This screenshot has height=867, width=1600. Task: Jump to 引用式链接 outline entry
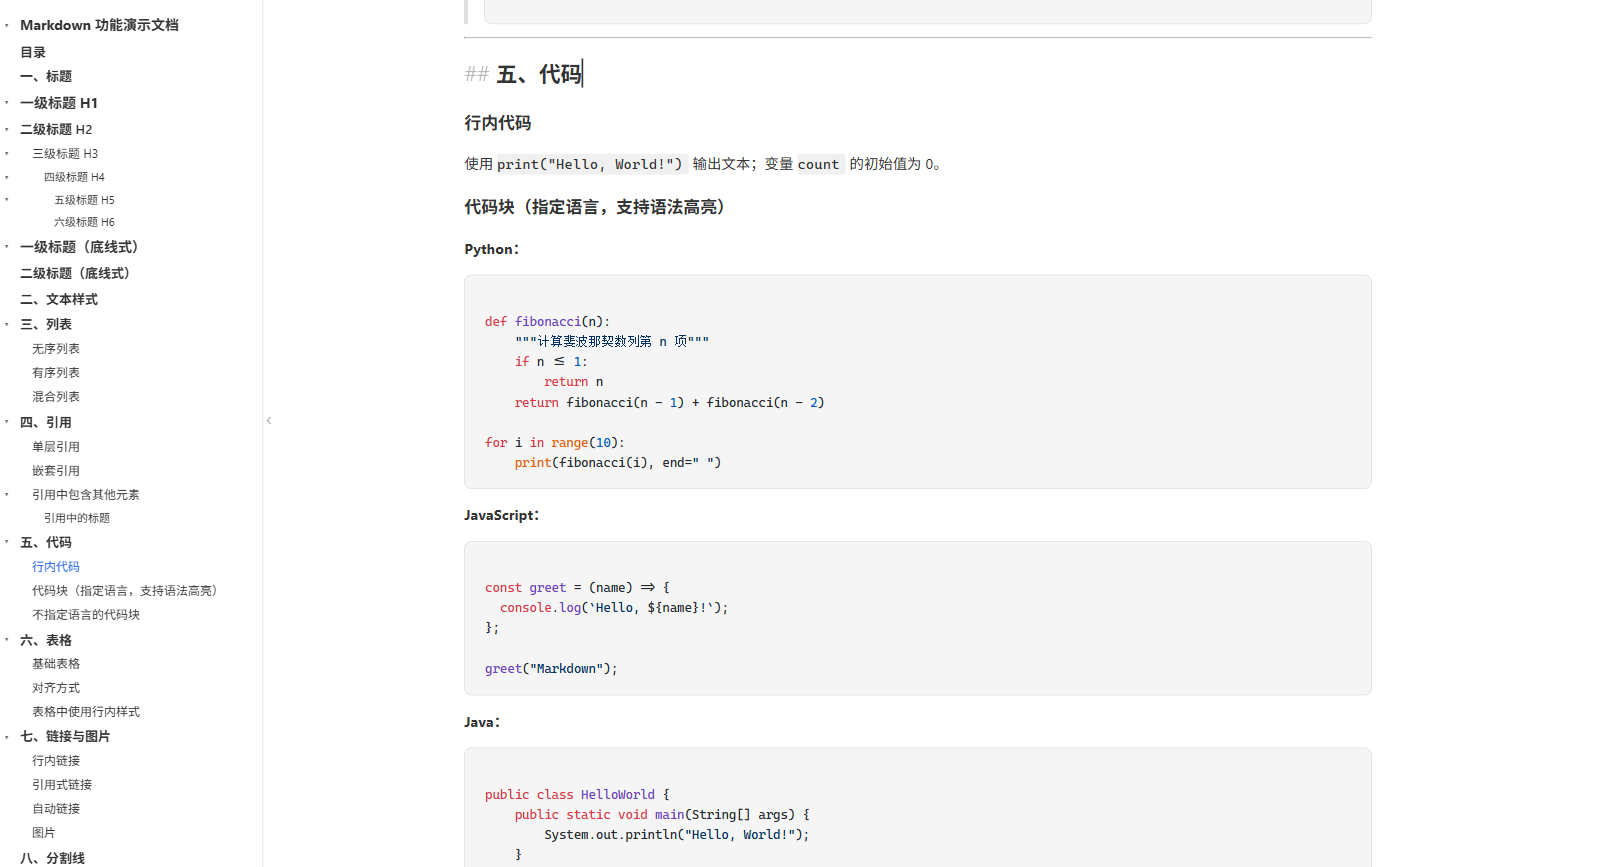click(62, 785)
